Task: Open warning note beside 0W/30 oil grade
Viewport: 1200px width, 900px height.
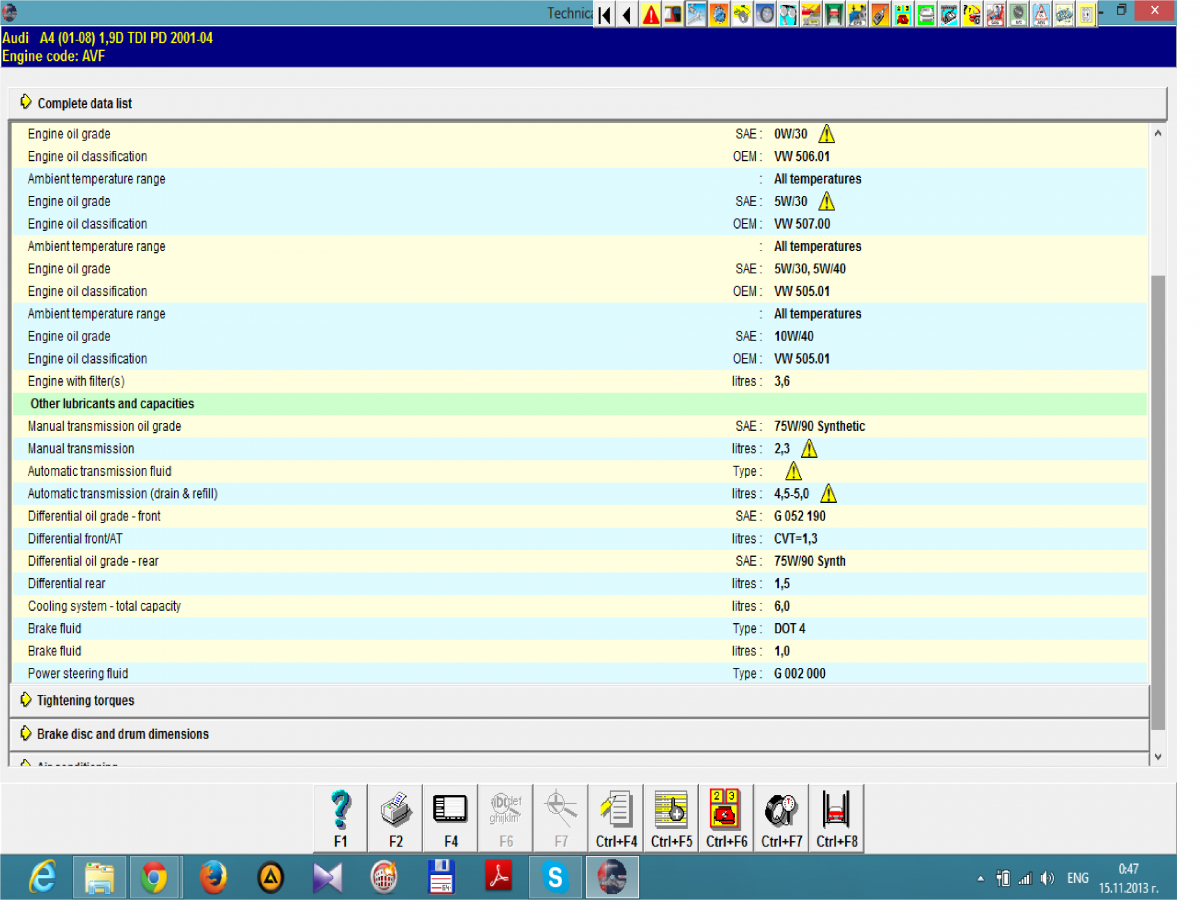Action: (826, 133)
